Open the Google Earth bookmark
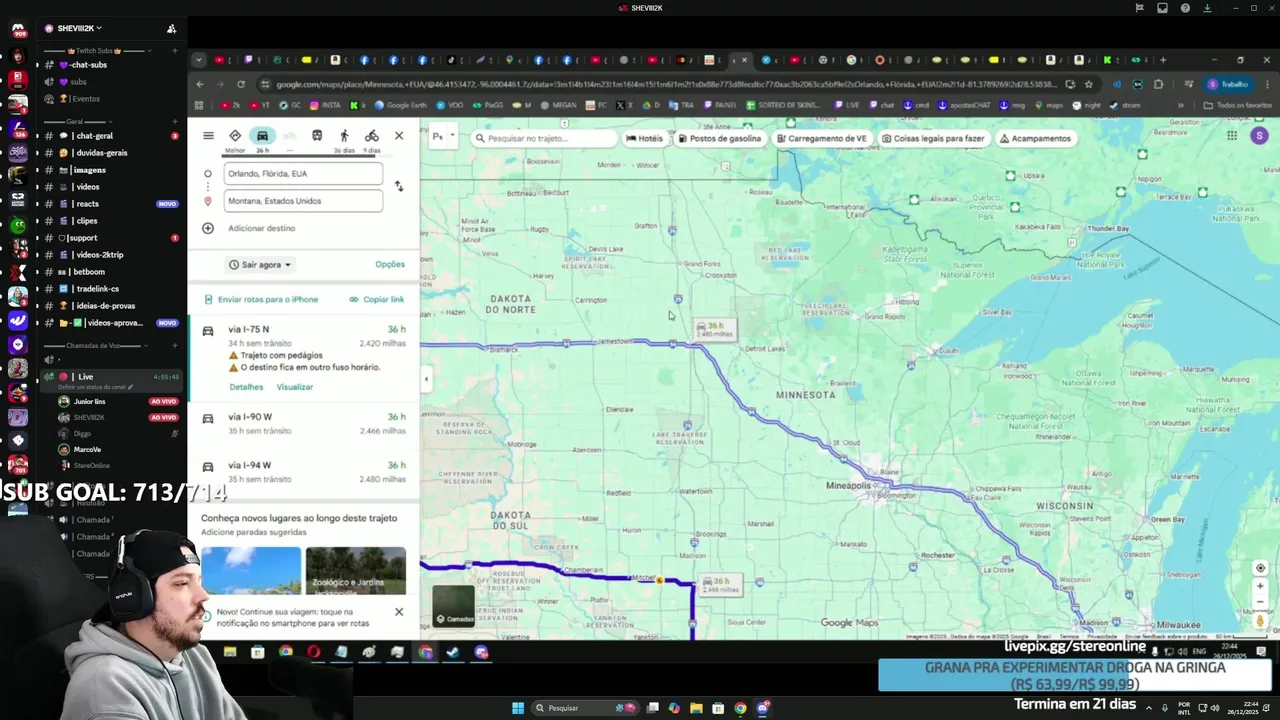This screenshot has height=720, width=1280. pyautogui.click(x=401, y=105)
